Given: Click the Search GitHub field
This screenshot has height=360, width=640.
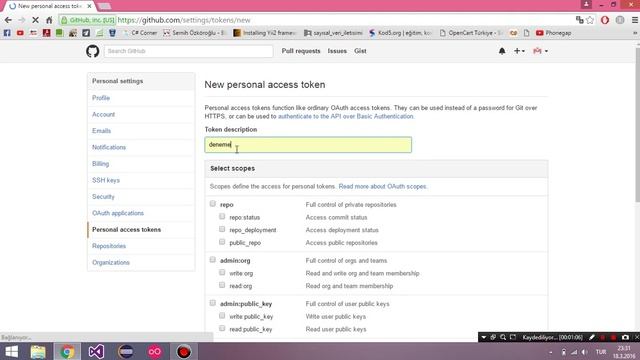Looking at the screenshot, I should pos(188,51).
